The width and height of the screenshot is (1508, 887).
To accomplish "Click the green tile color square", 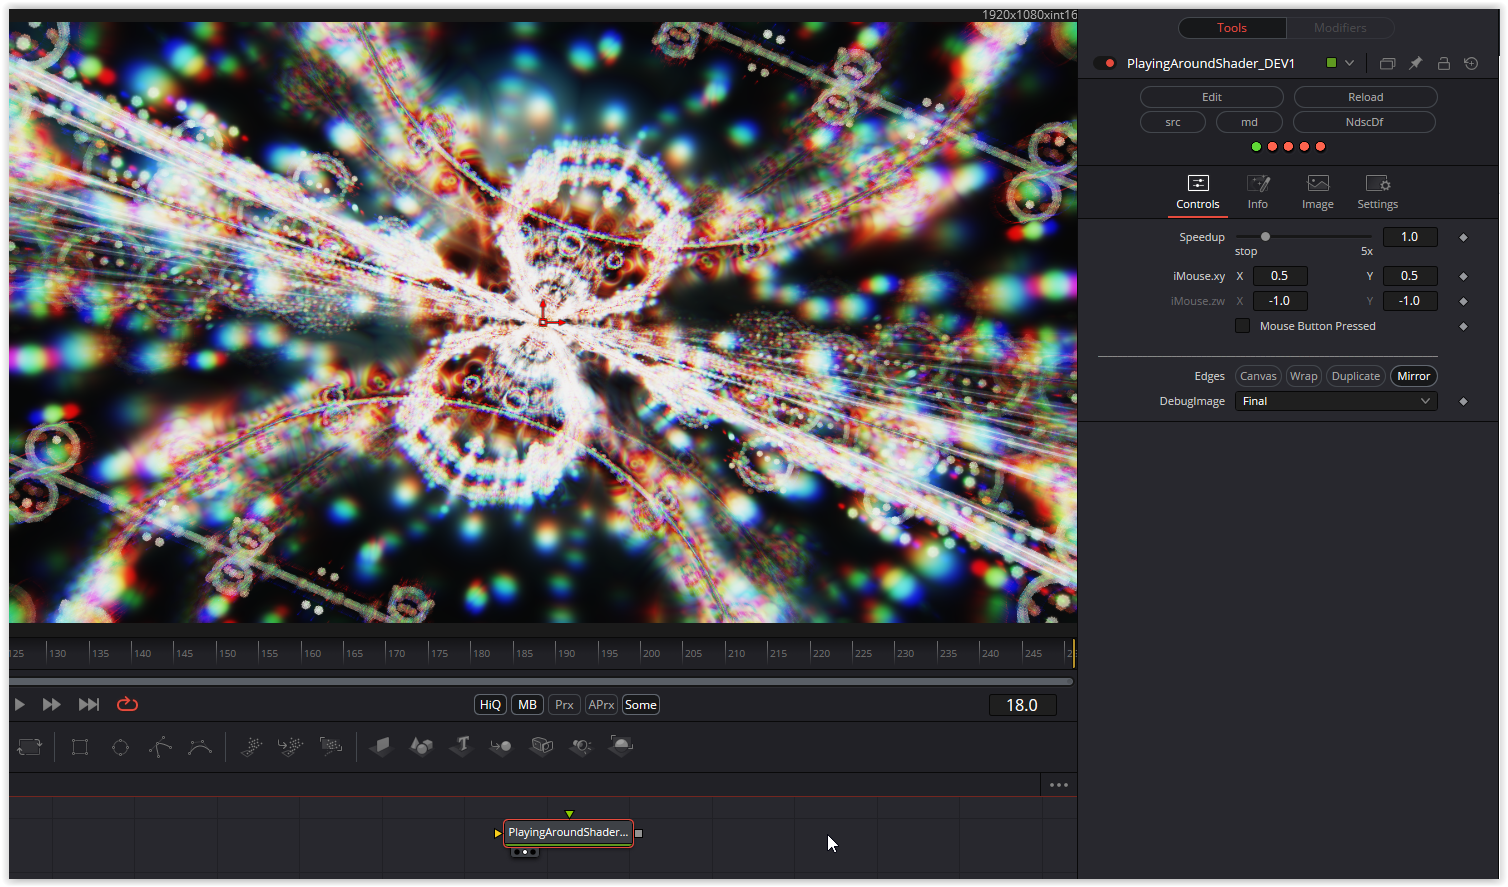I will pos(1331,63).
